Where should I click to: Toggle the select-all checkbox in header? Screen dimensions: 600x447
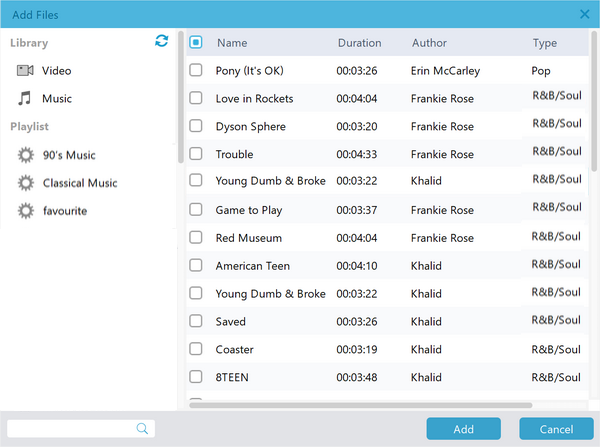click(196, 43)
